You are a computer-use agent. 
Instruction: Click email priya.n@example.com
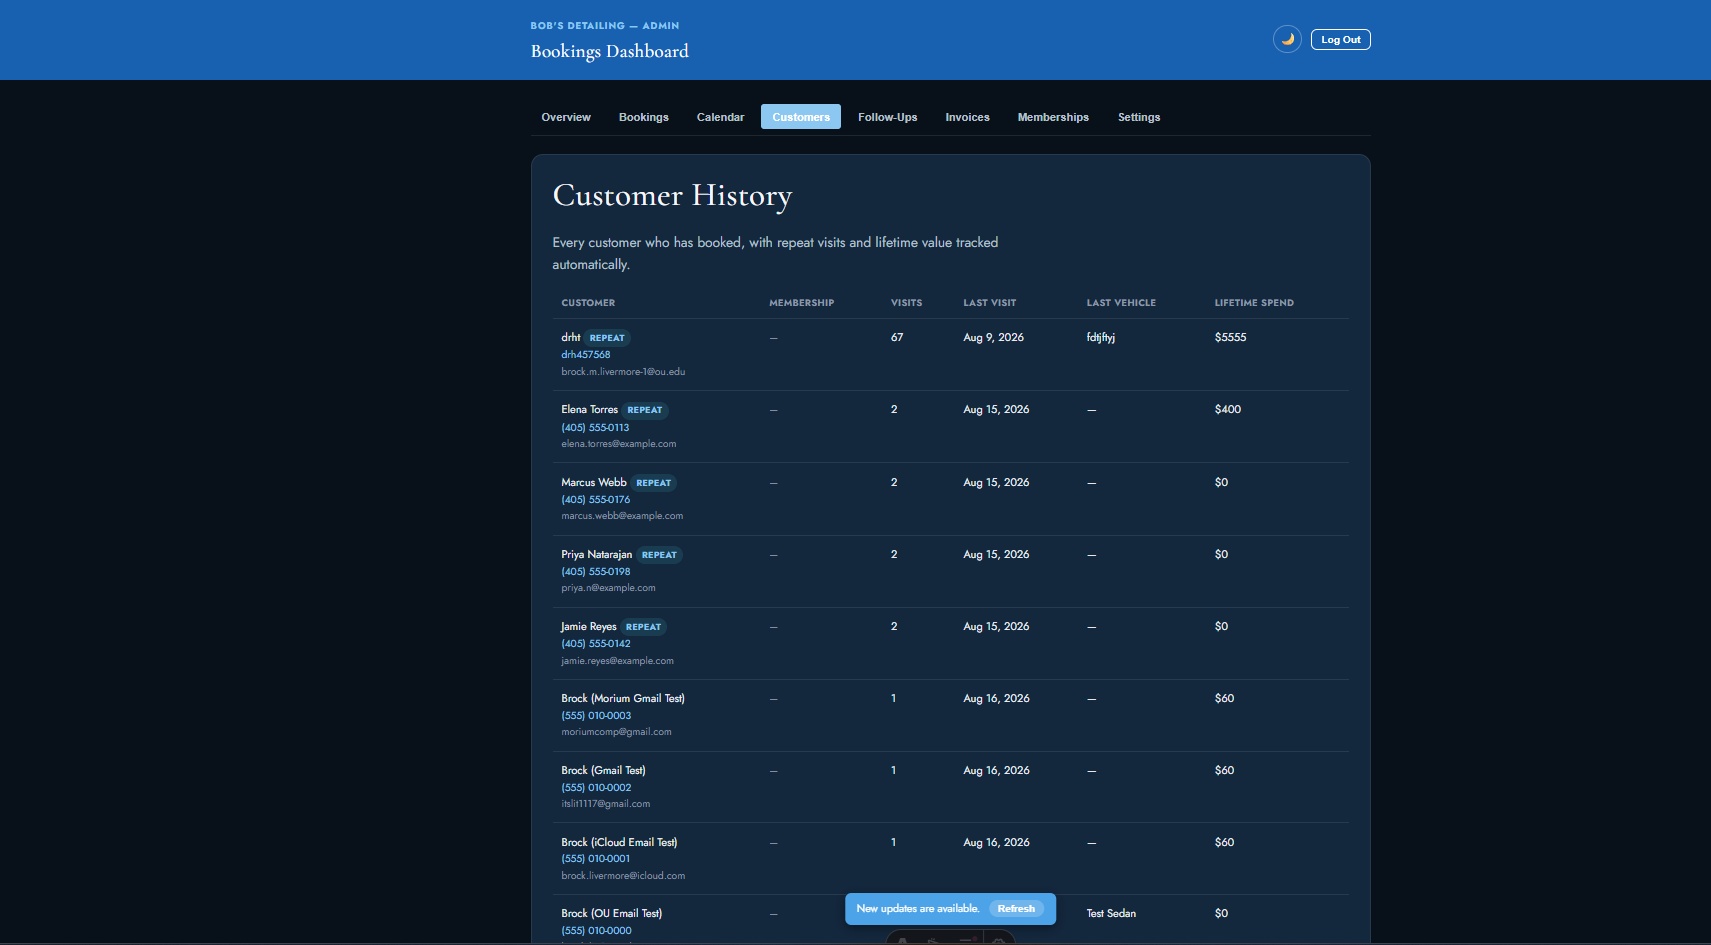click(608, 587)
